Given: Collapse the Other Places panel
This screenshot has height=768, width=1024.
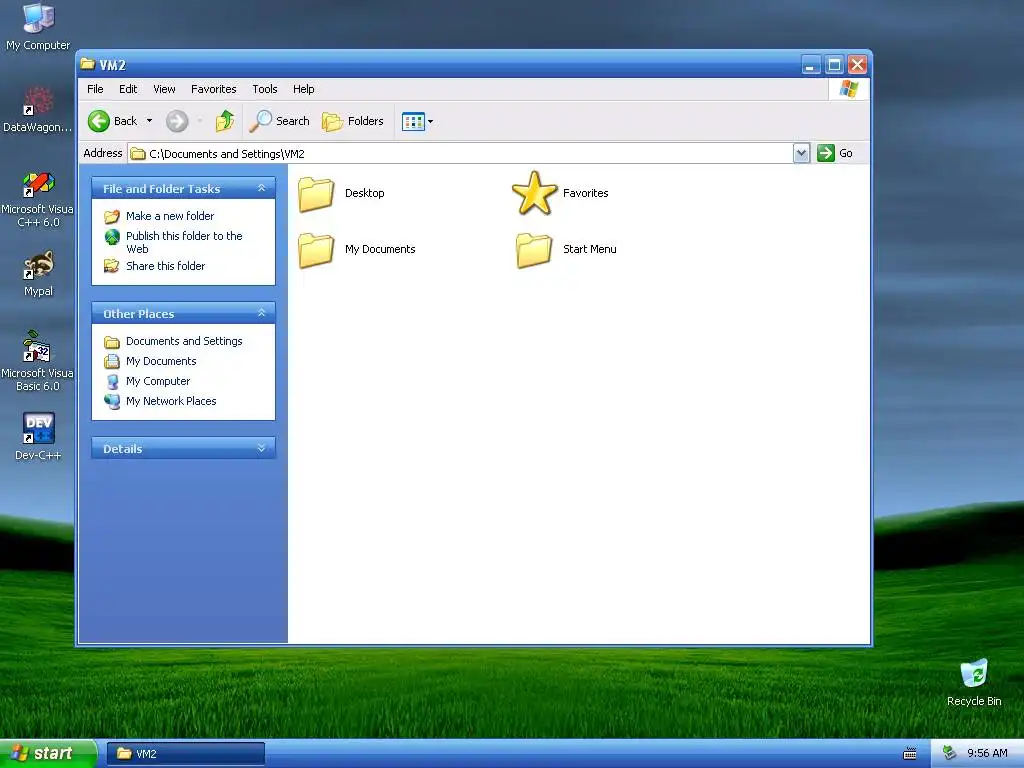Looking at the screenshot, I should (x=261, y=313).
